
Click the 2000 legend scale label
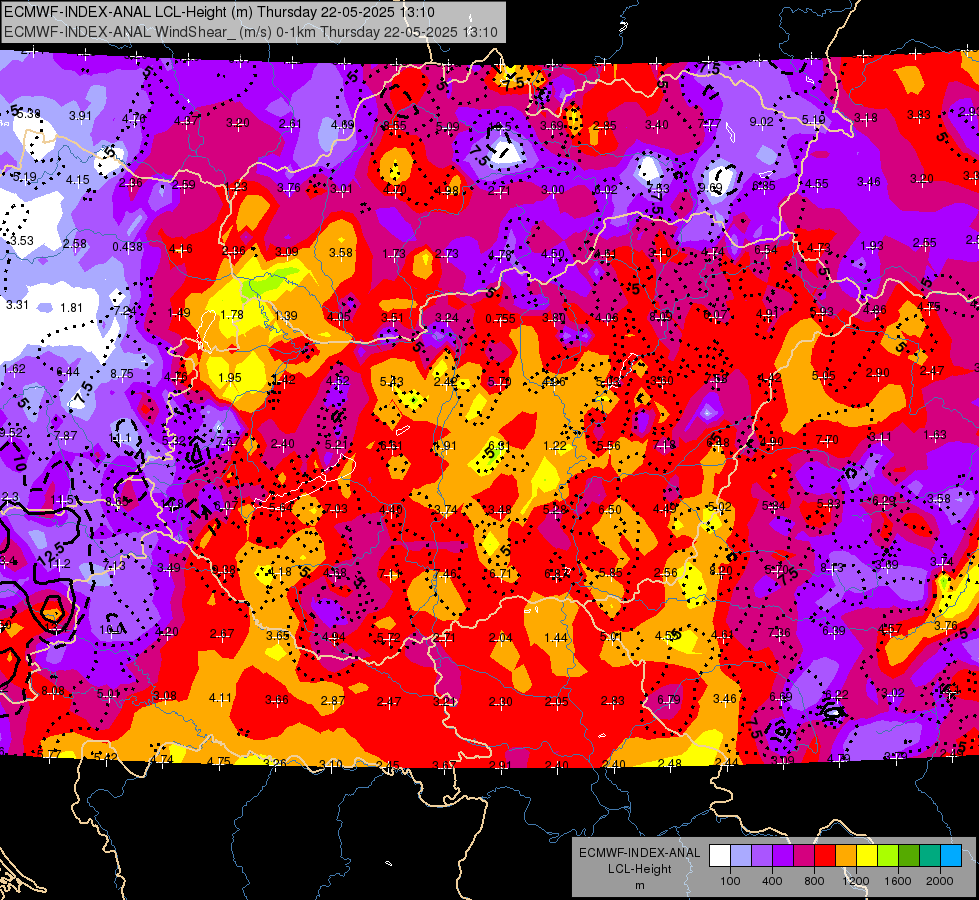939,881
